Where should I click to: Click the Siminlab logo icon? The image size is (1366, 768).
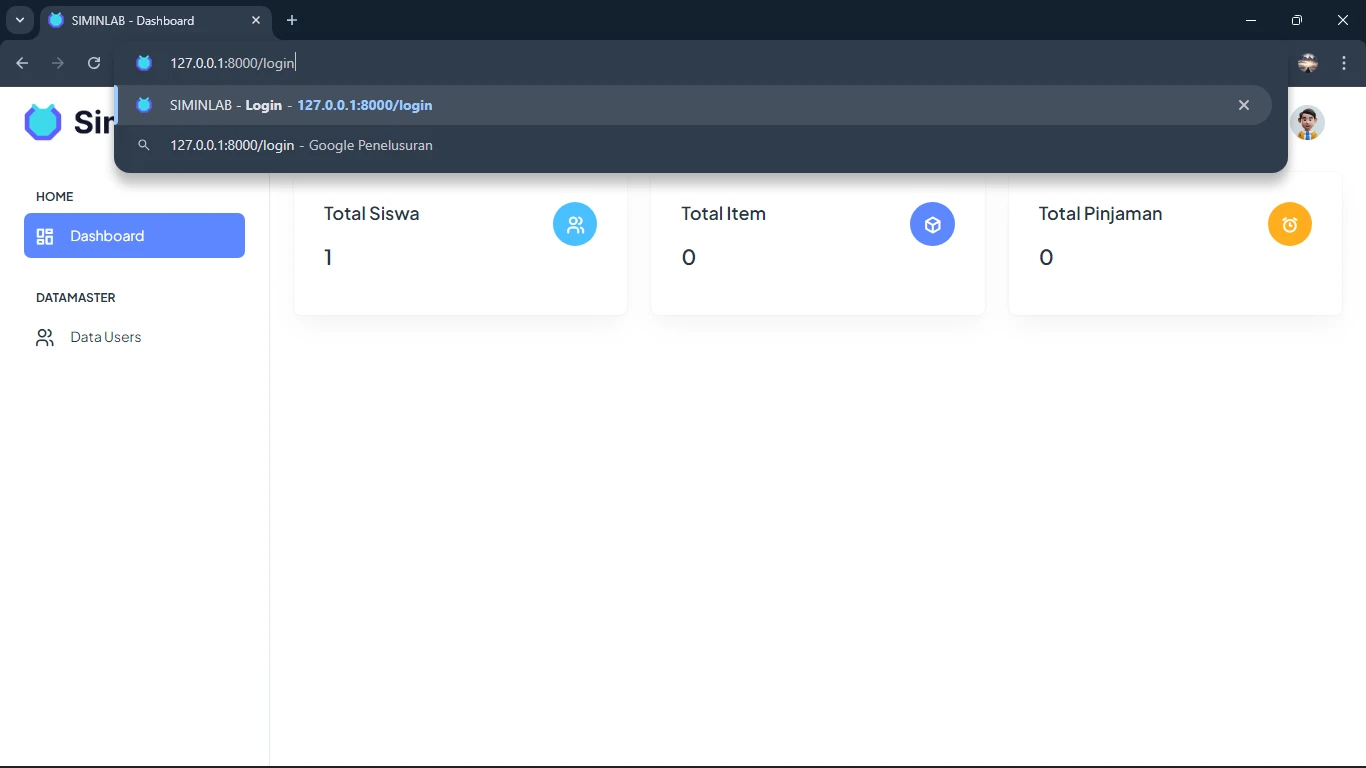pyautogui.click(x=43, y=122)
